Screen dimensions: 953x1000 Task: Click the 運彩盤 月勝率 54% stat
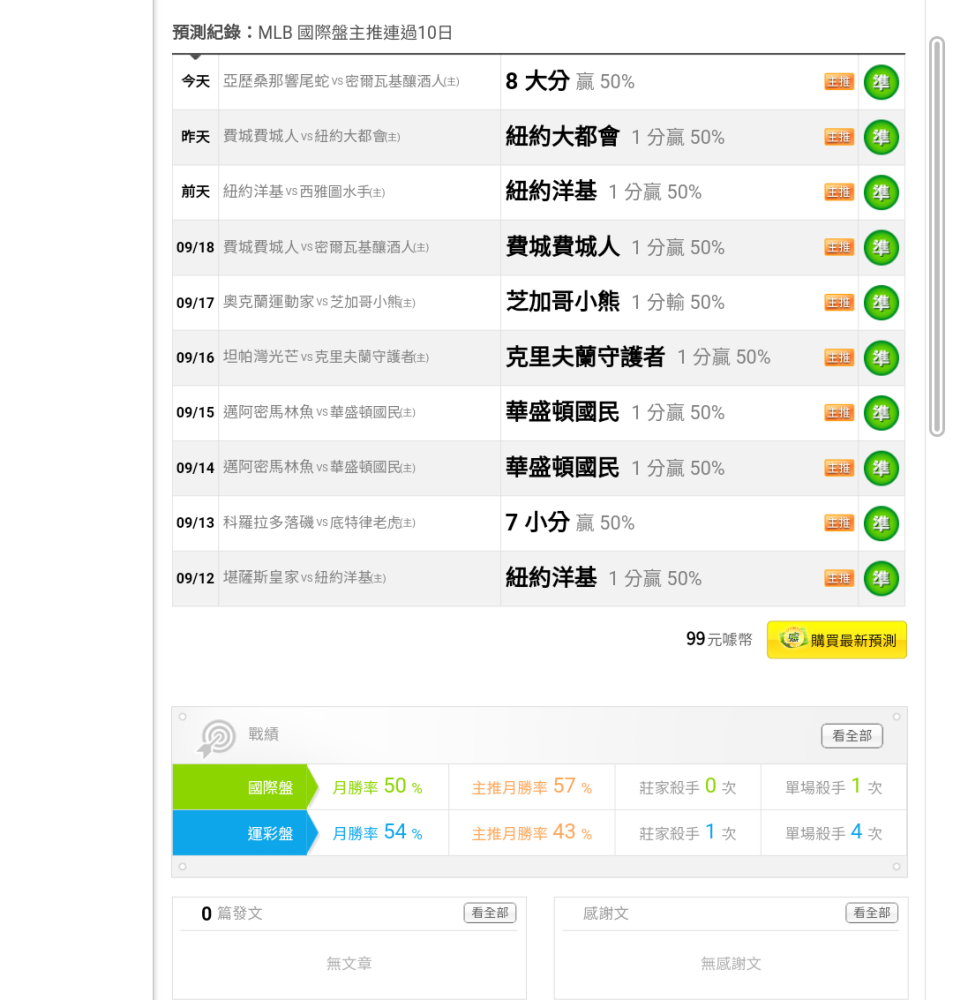(378, 832)
